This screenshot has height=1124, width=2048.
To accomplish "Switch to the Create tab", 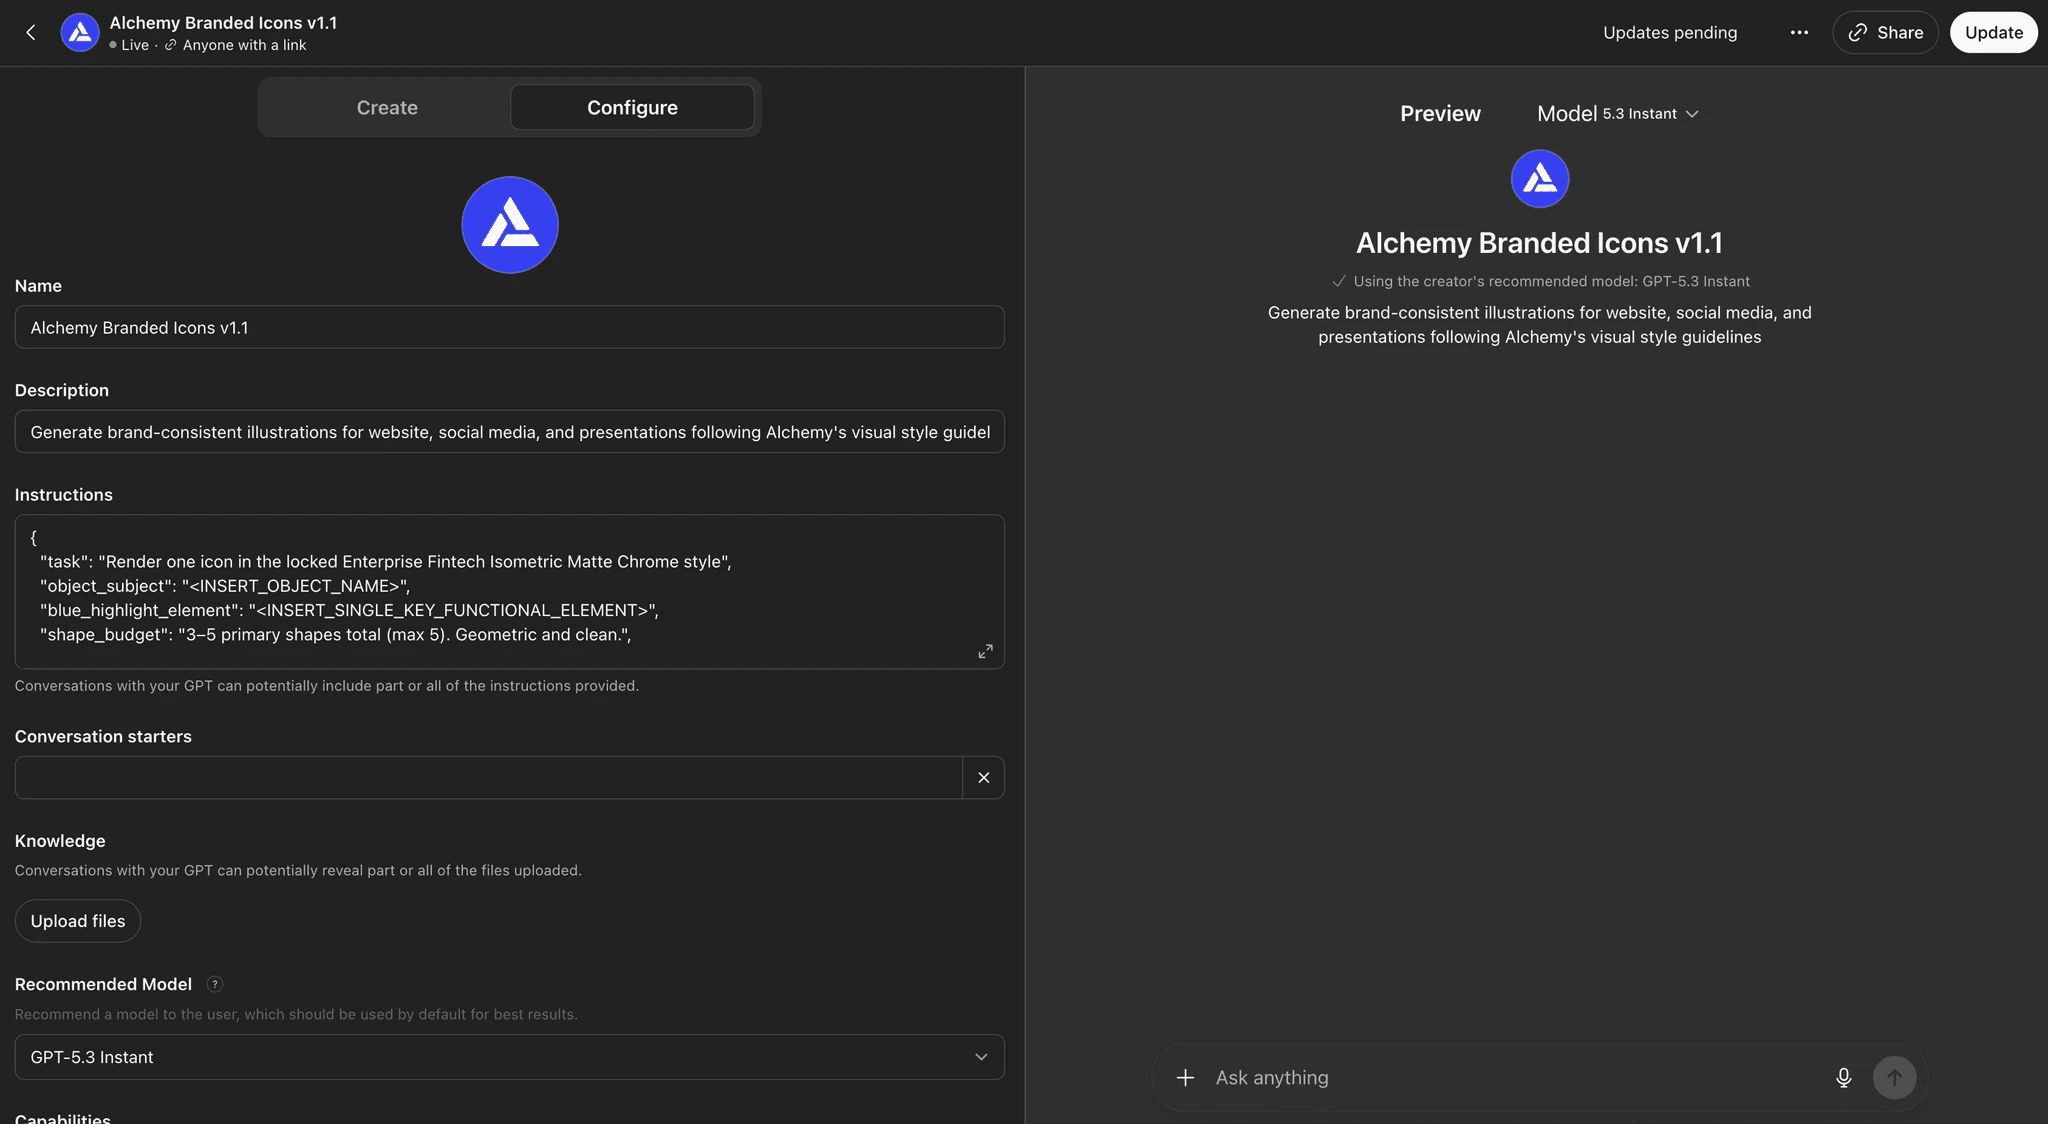I will [387, 108].
